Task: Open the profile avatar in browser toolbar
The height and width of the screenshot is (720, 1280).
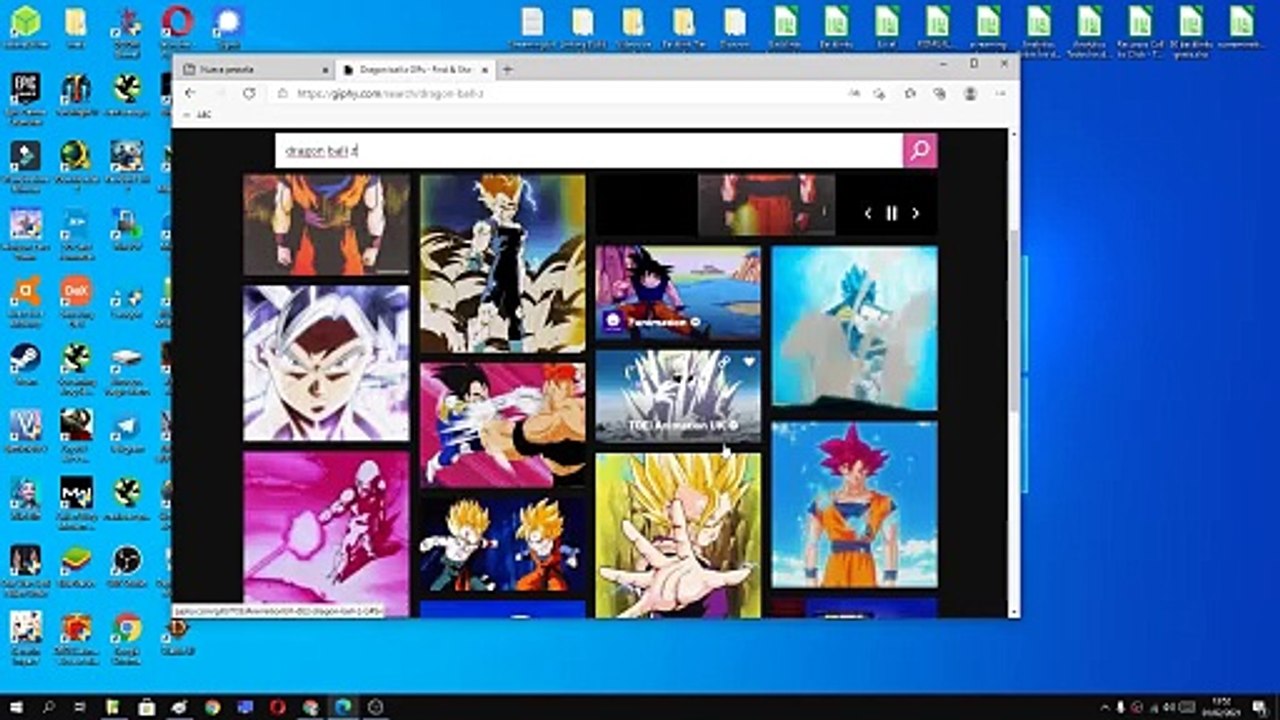Action: [x=970, y=93]
